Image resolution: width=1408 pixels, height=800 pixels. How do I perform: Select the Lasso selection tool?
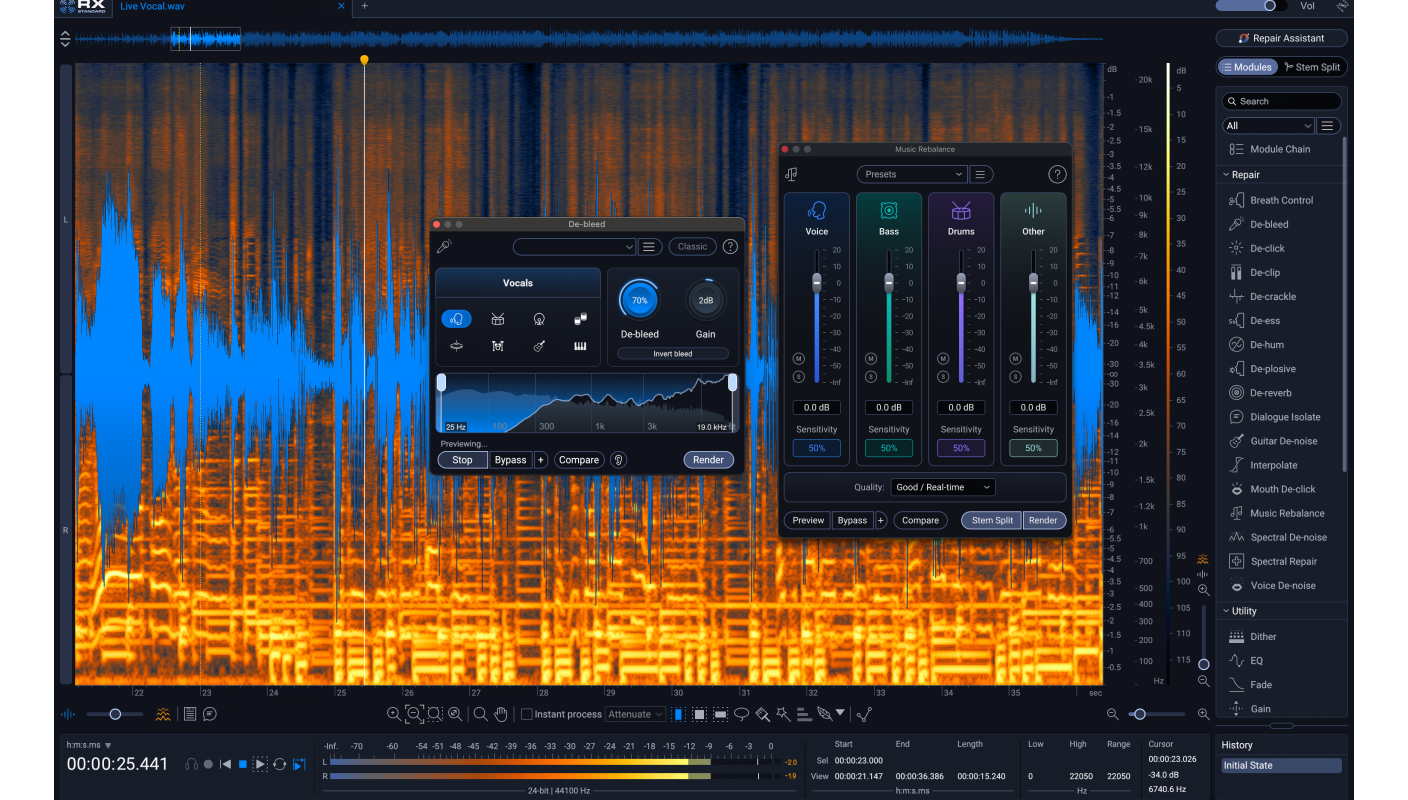point(742,714)
